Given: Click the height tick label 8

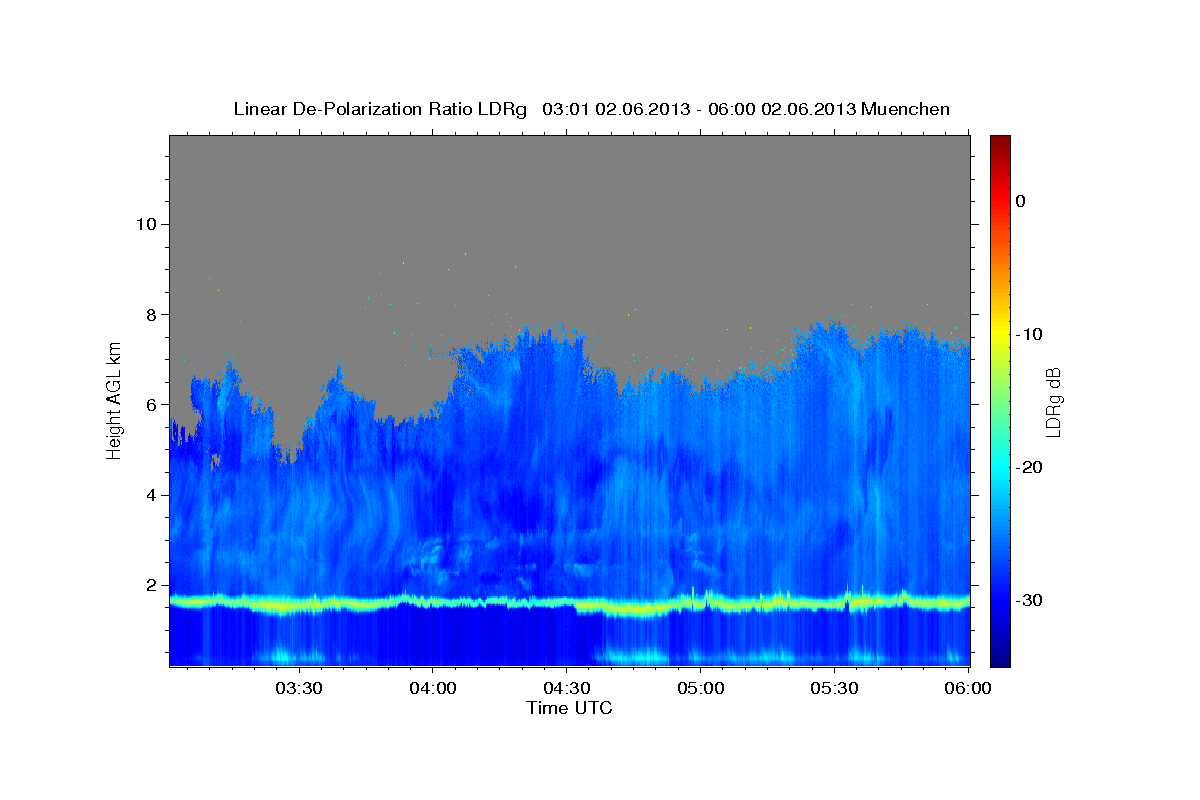Looking at the screenshot, I should tap(149, 314).
